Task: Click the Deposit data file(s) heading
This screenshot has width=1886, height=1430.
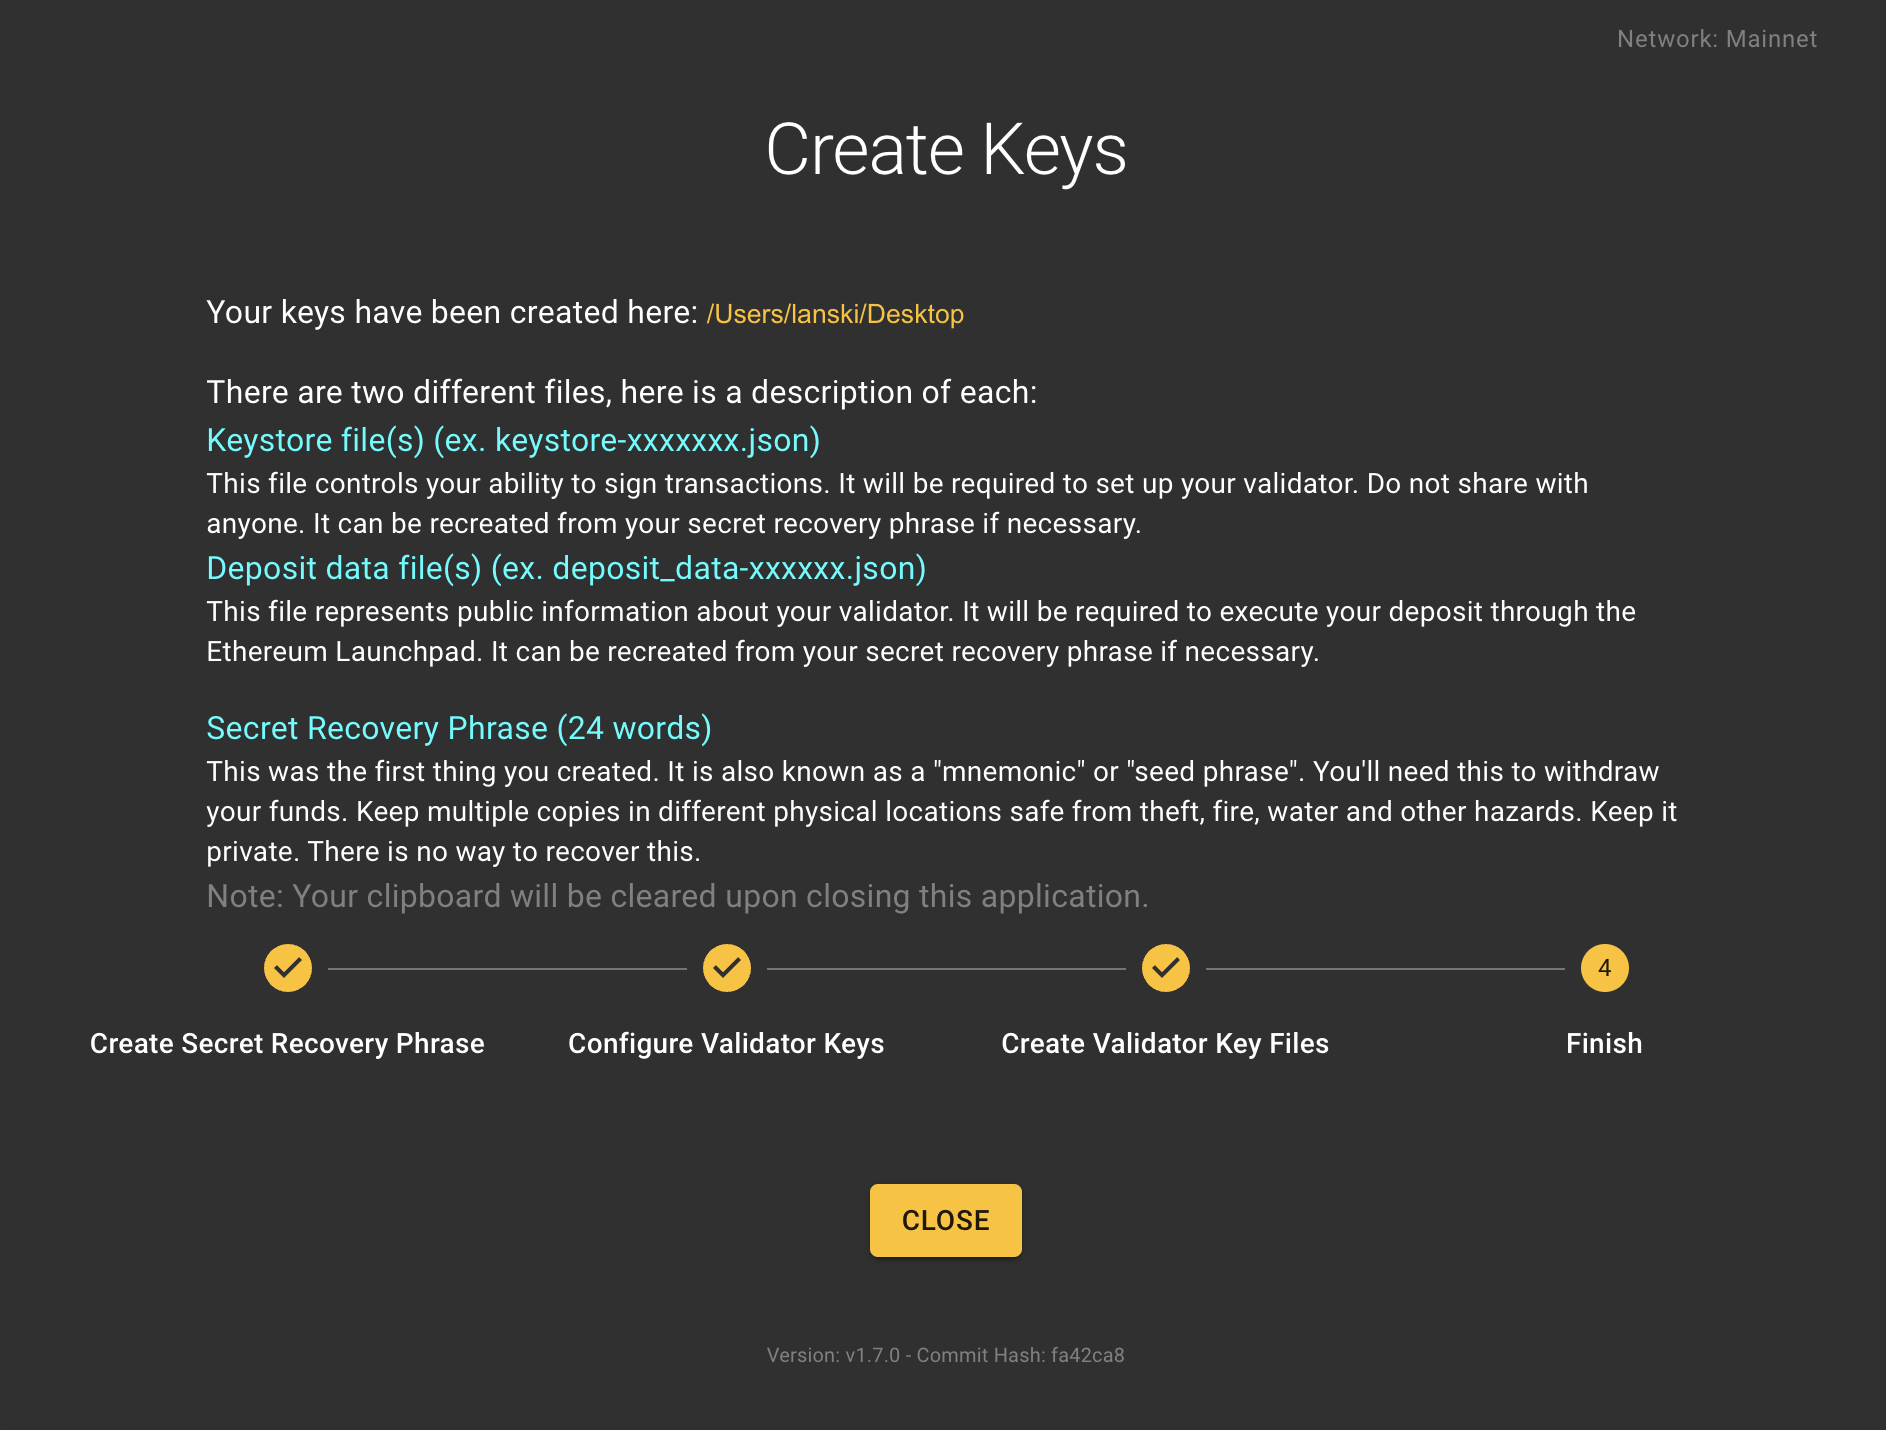Action: 566,568
